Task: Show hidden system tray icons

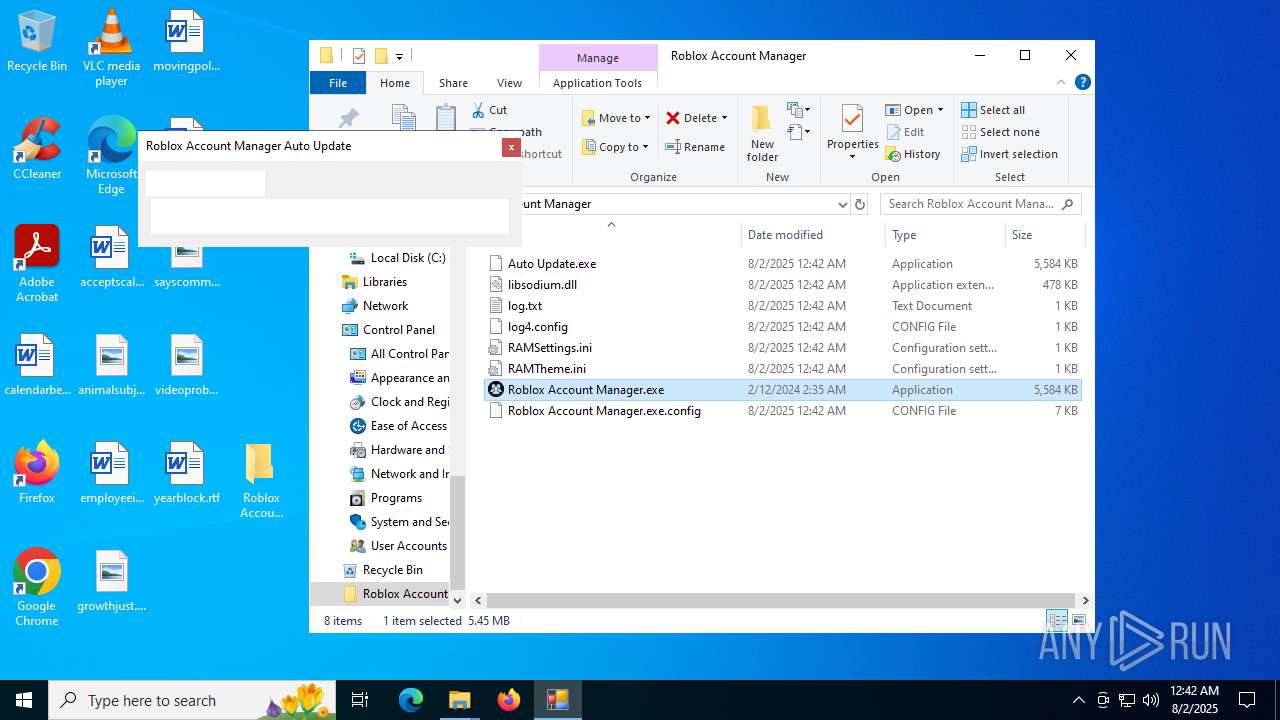Action: [x=1078, y=700]
